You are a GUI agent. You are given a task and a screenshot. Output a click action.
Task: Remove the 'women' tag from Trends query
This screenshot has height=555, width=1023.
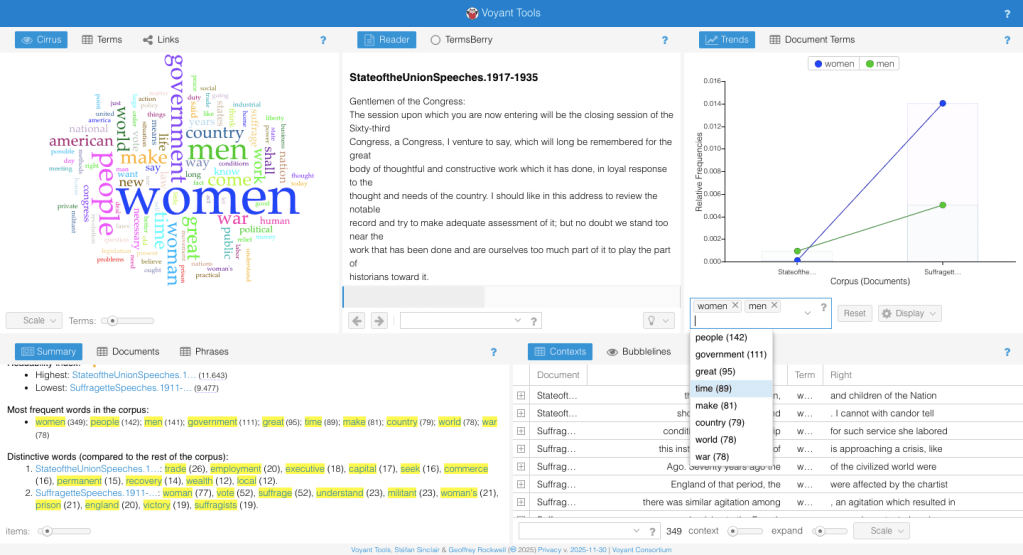[735, 306]
